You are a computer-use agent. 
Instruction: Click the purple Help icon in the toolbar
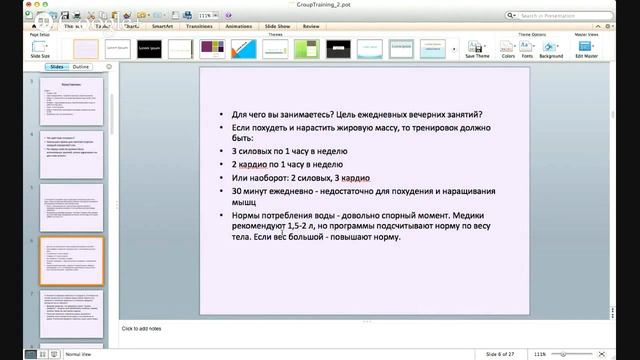coord(228,16)
